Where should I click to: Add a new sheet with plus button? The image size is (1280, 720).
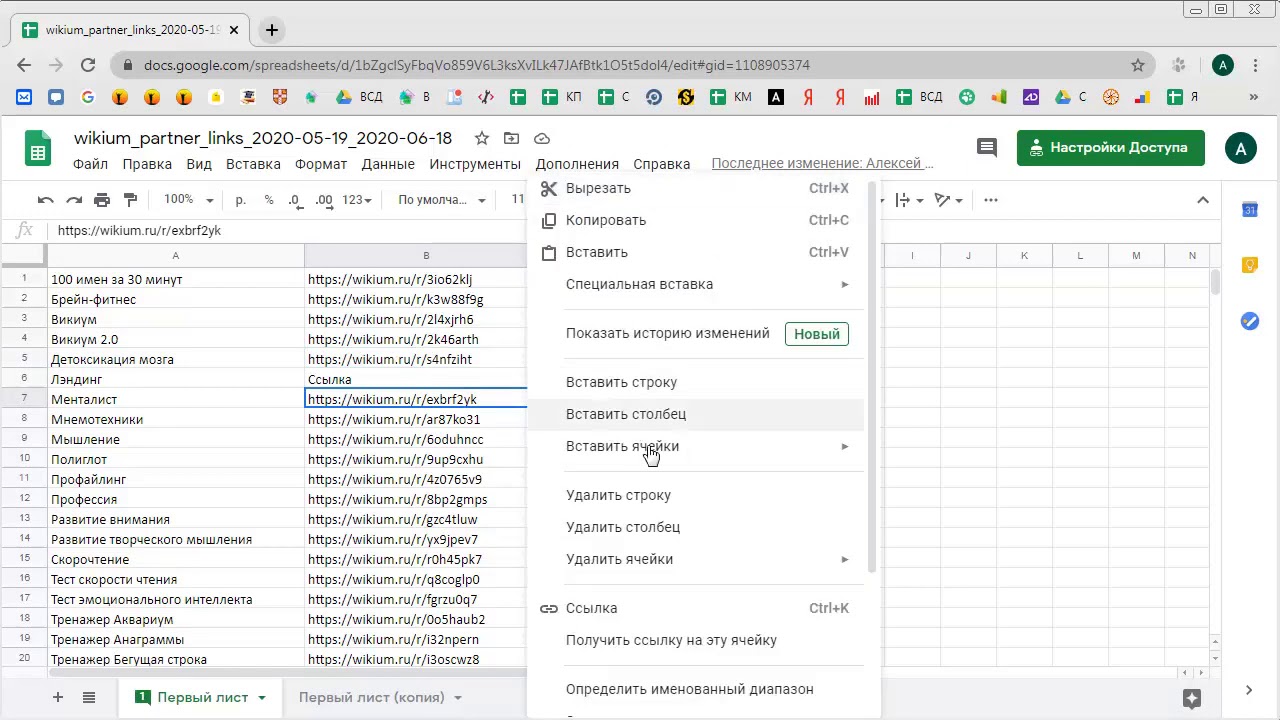click(58, 698)
